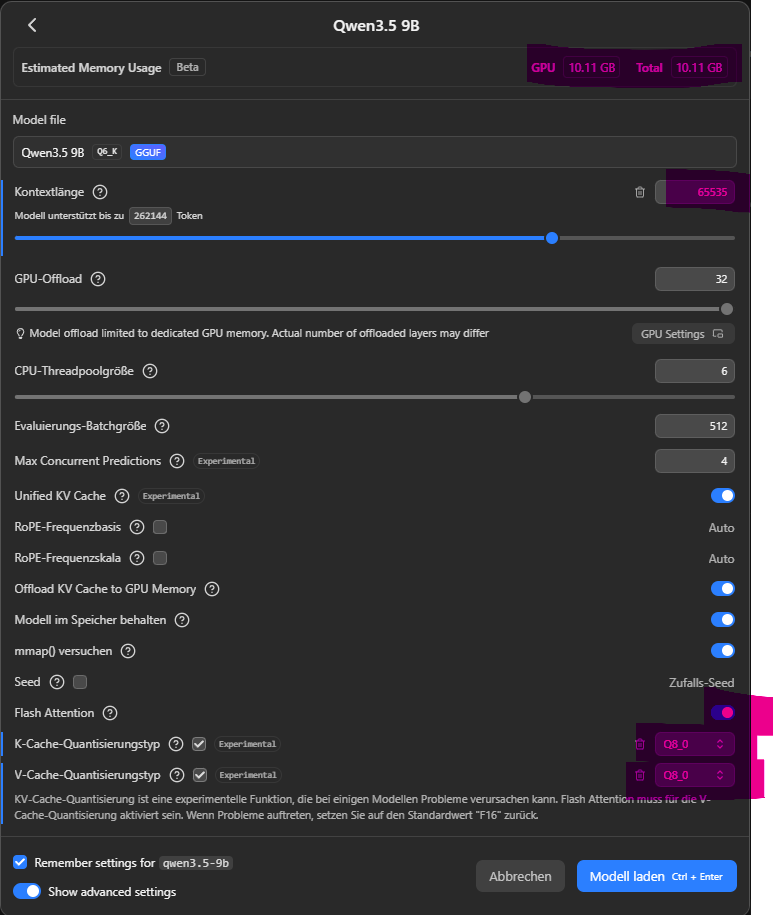
Task: Reset V-Cache quantization with trash icon
Action: (640, 775)
